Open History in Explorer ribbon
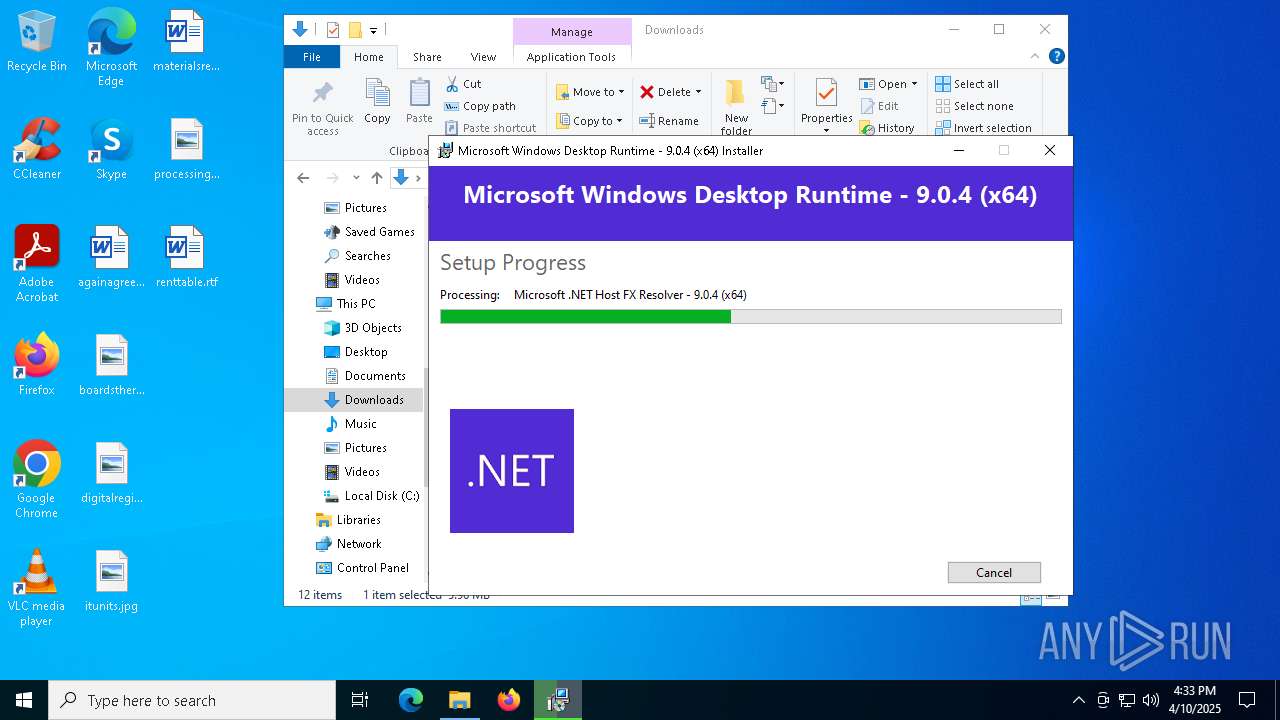 coord(887,128)
